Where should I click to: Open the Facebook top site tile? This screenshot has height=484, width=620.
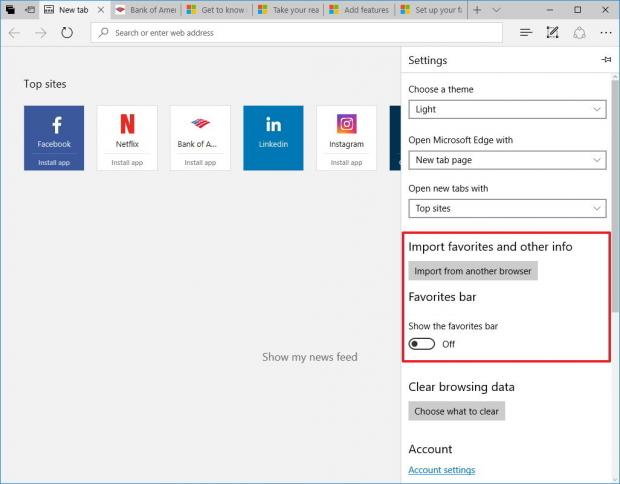tap(54, 138)
